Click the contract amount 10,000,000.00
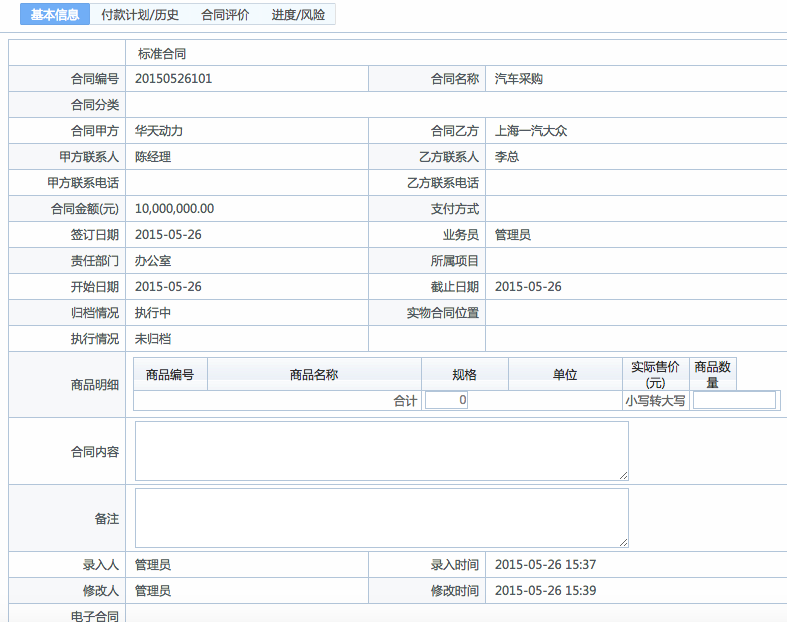 click(x=174, y=209)
